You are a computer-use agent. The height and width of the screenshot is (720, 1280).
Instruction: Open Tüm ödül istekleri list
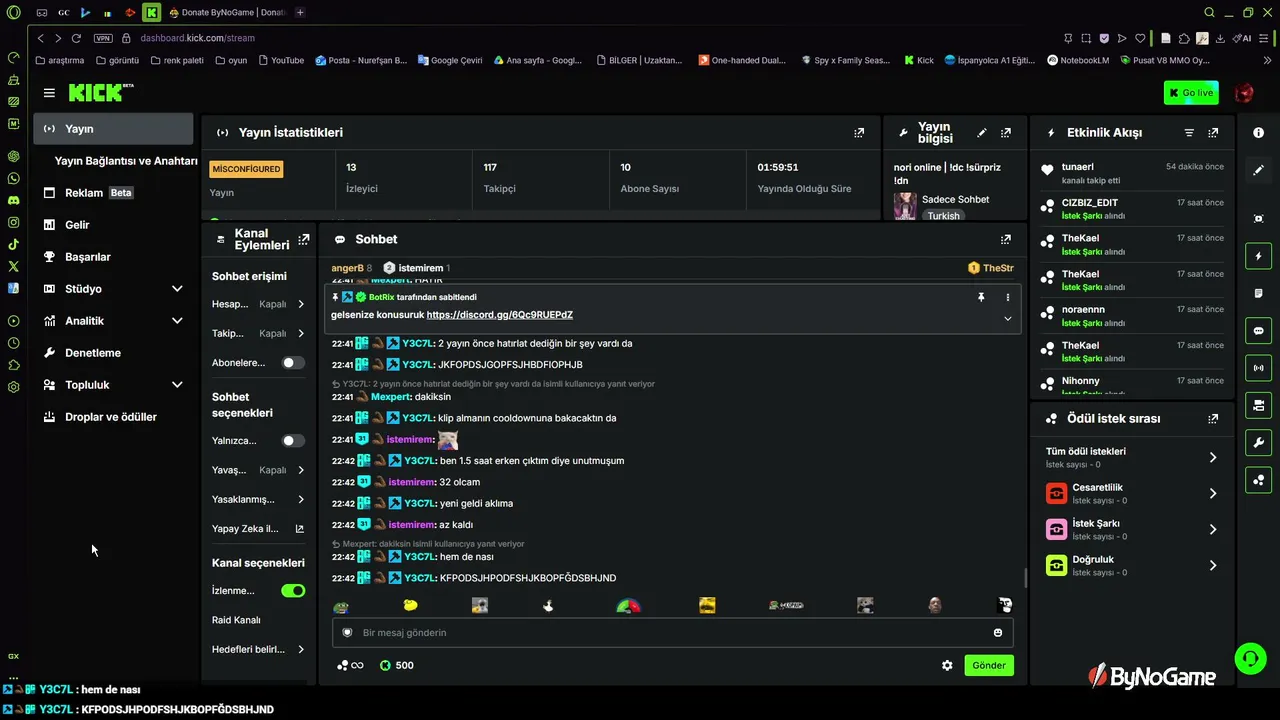[x=1131, y=457]
